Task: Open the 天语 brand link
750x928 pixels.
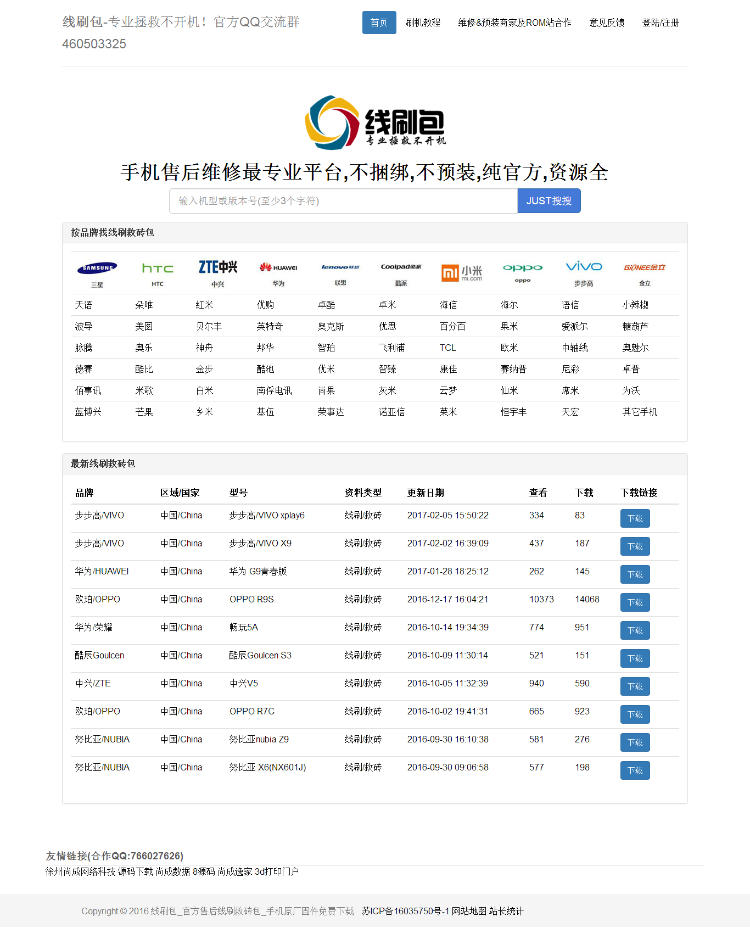Action: 83,305
